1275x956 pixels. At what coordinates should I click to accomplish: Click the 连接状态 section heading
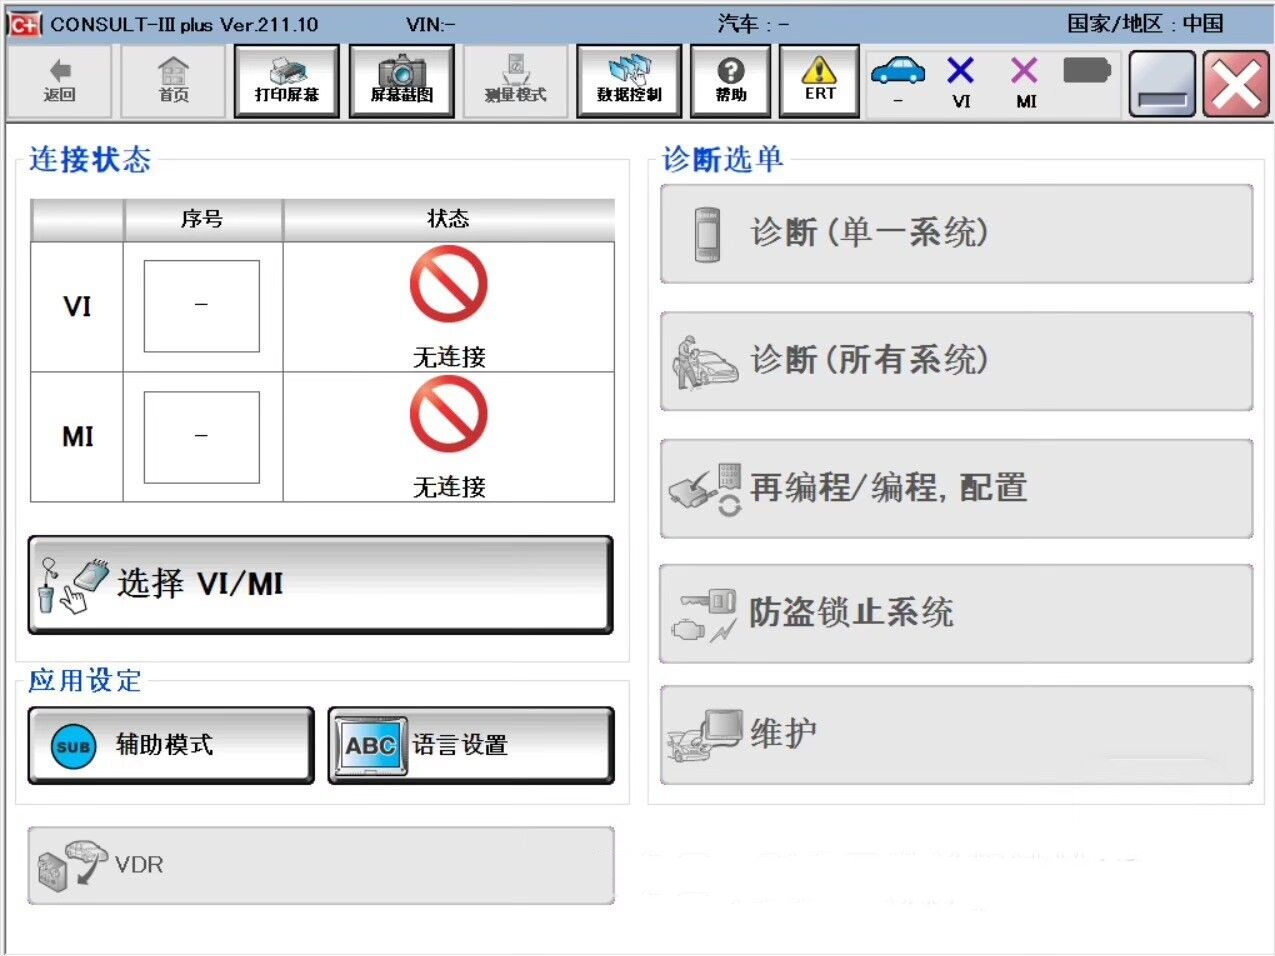tap(90, 160)
